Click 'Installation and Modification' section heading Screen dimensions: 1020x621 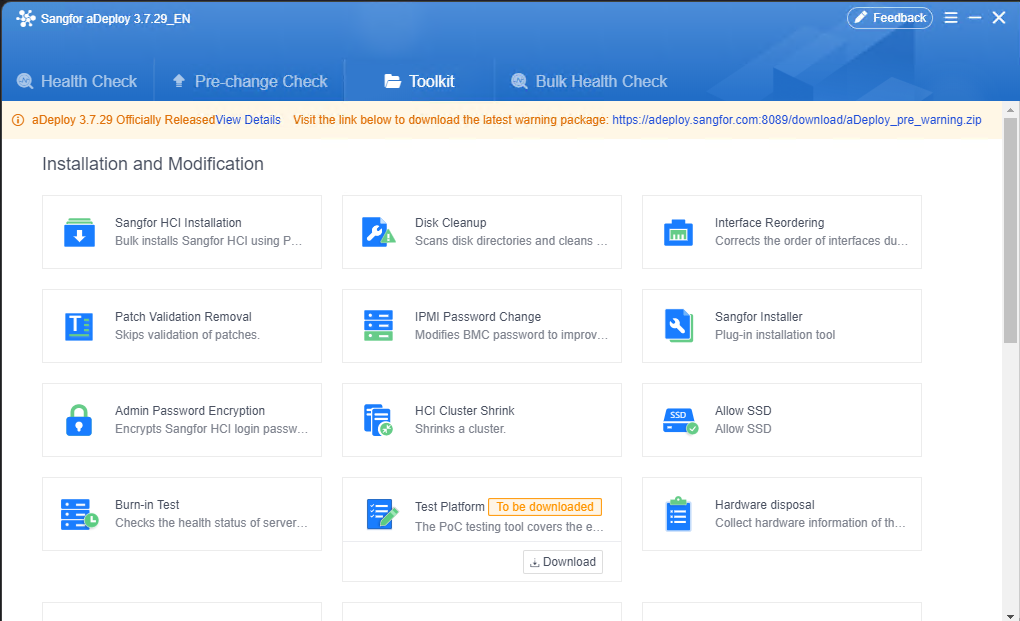click(153, 164)
